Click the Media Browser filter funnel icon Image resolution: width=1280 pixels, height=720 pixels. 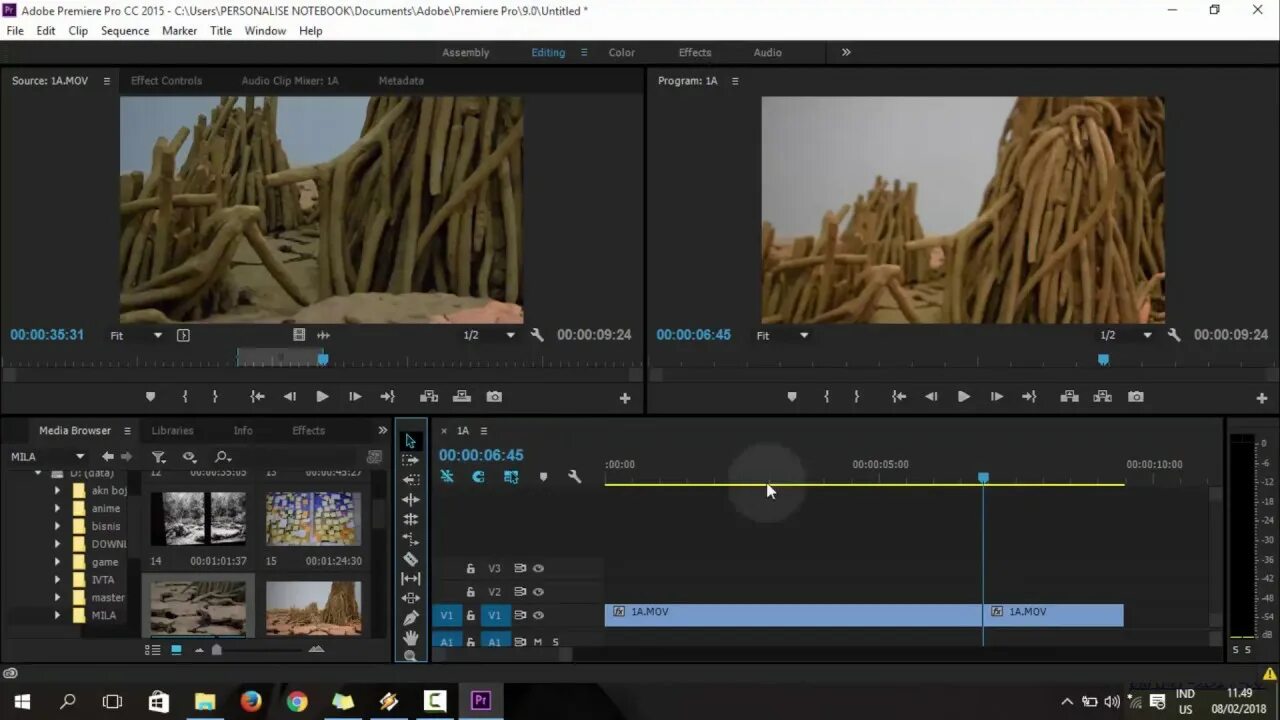pos(158,457)
